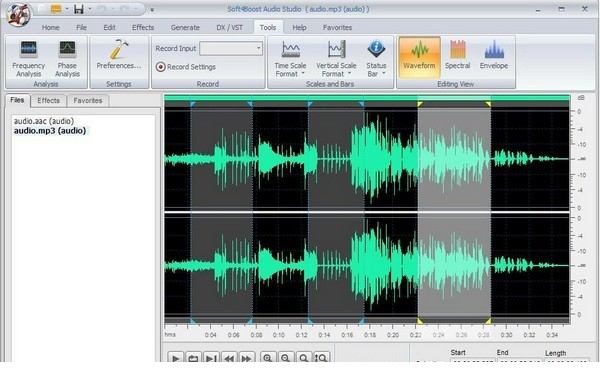Open the Phase Analysis tool

coord(67,59)
